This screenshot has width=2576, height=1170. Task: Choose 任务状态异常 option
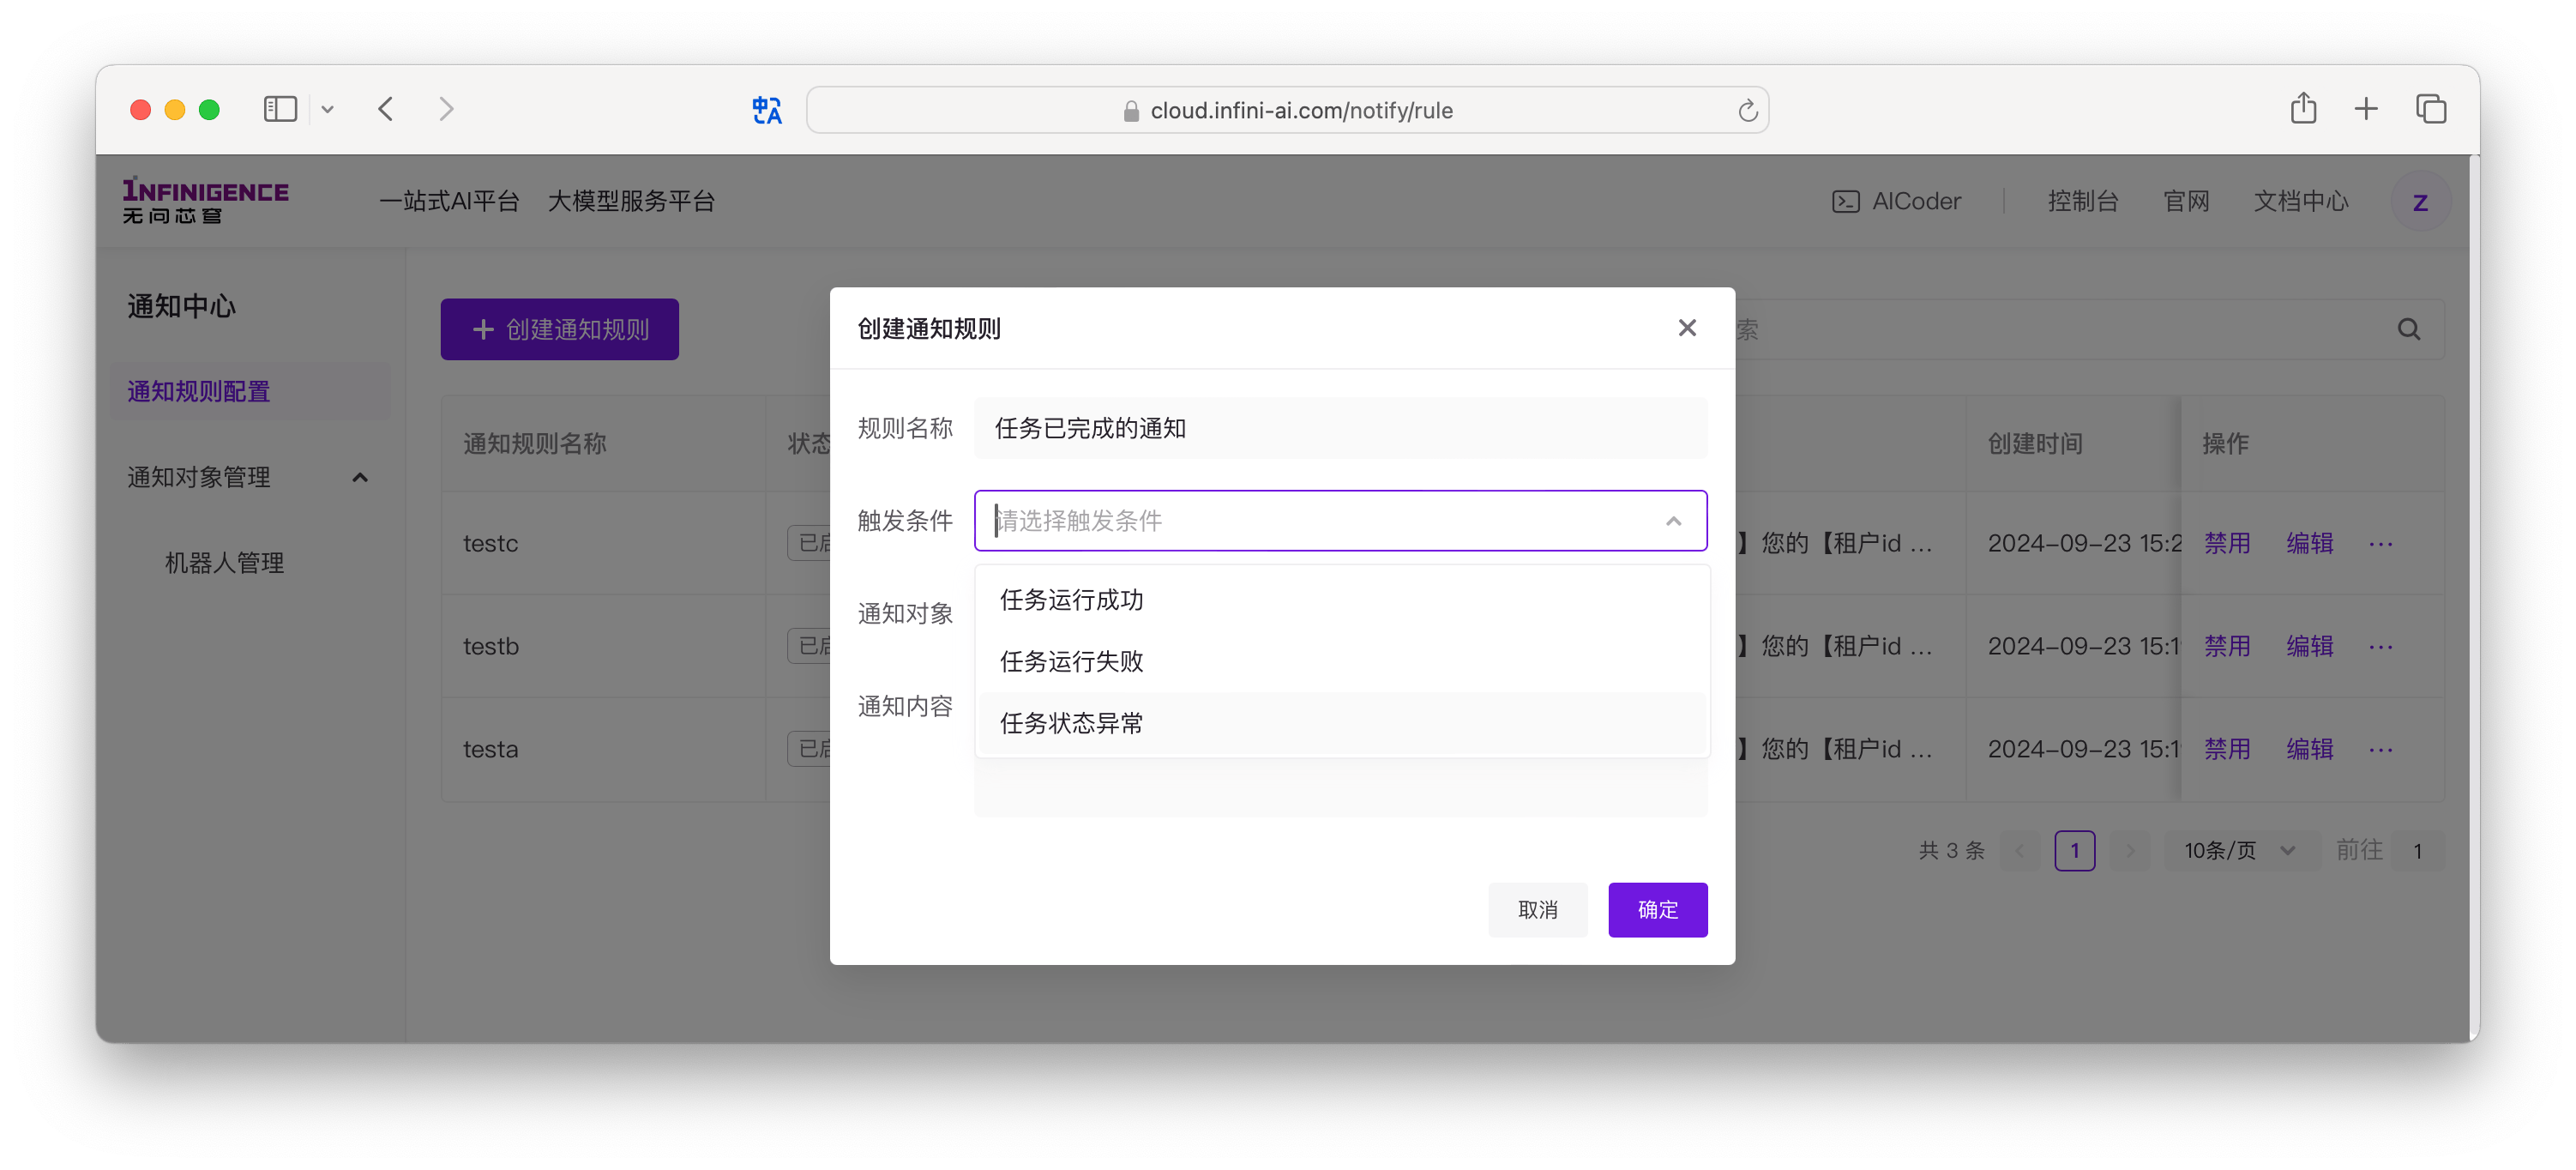1342,723
